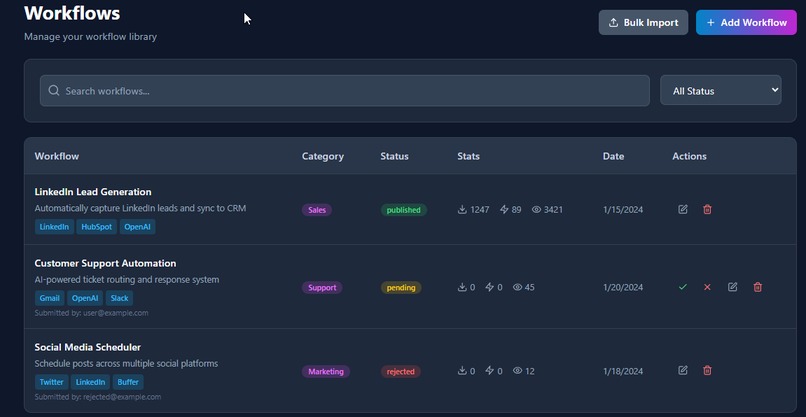Click the Bulk Import button
Image resolution: width=806 pixels, height=417 pixels.
click(643, 23)
